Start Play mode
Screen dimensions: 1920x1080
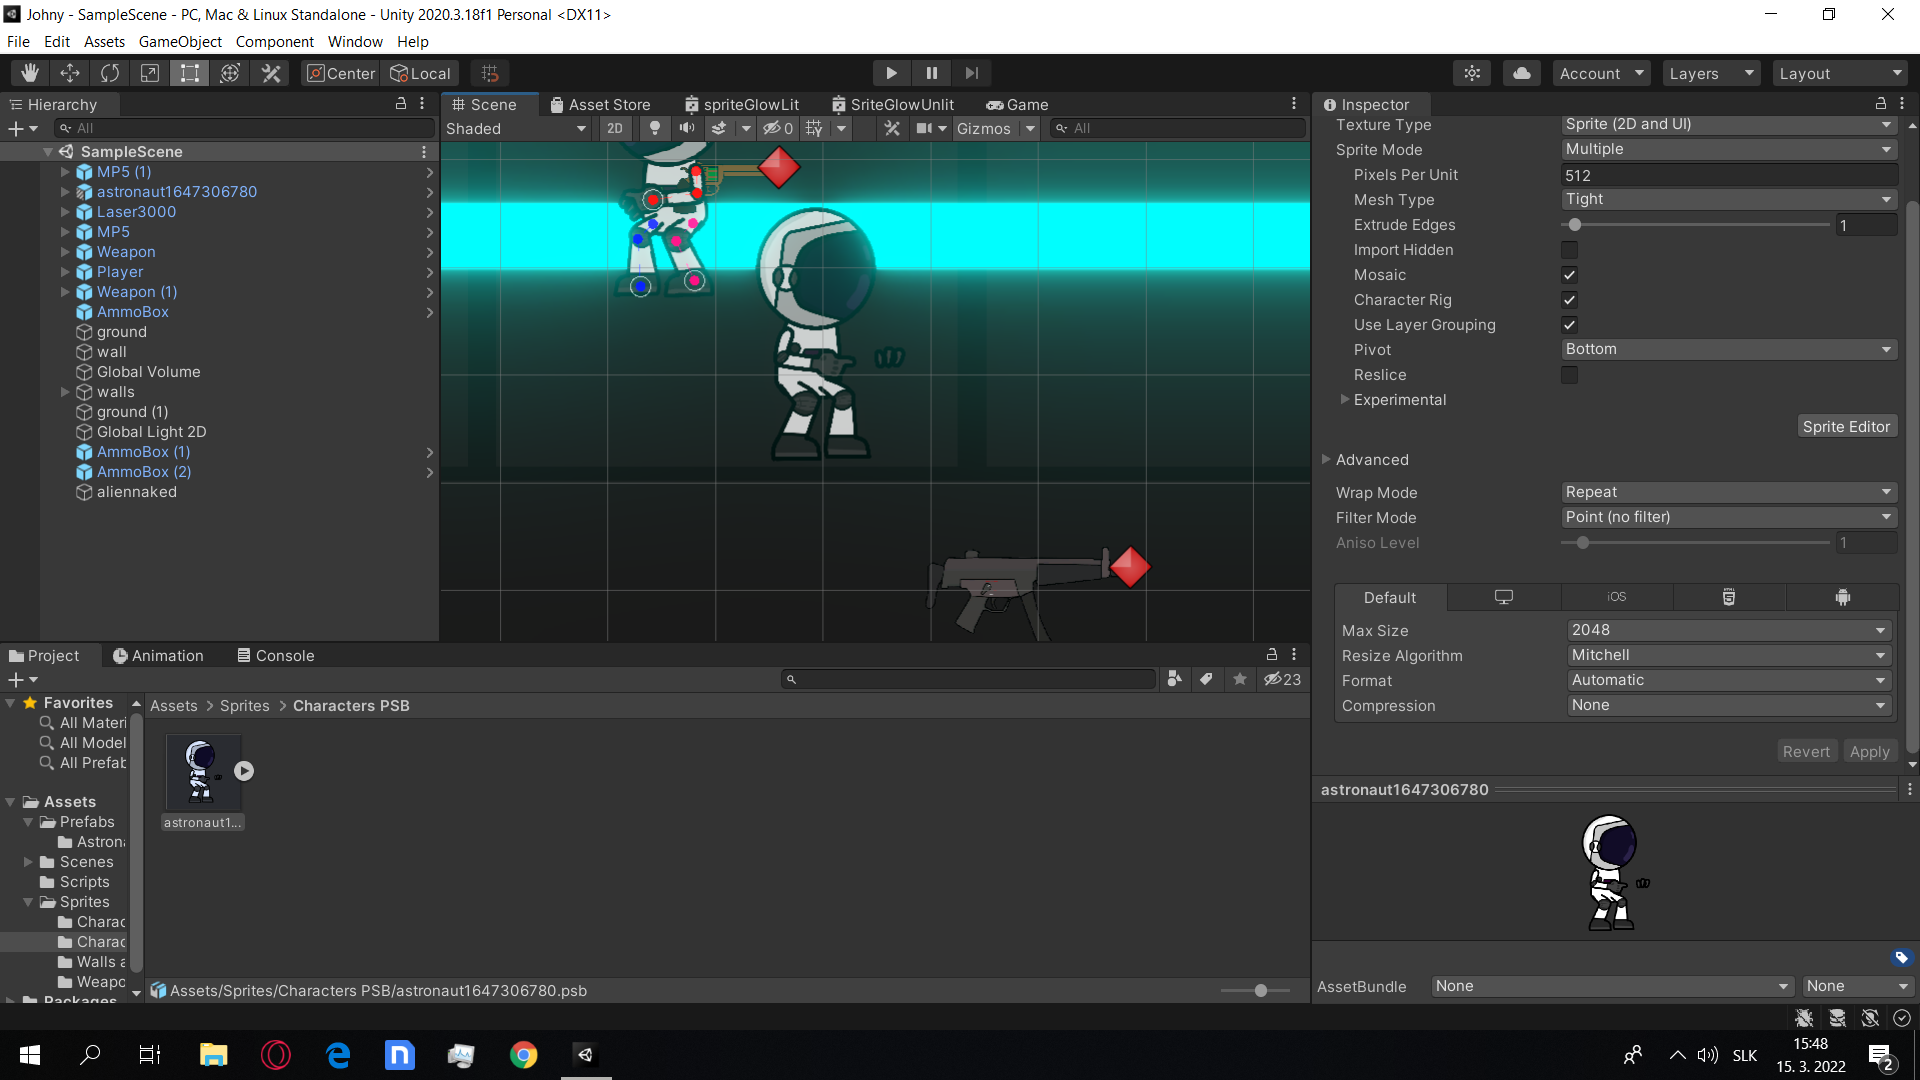(891, 73)
